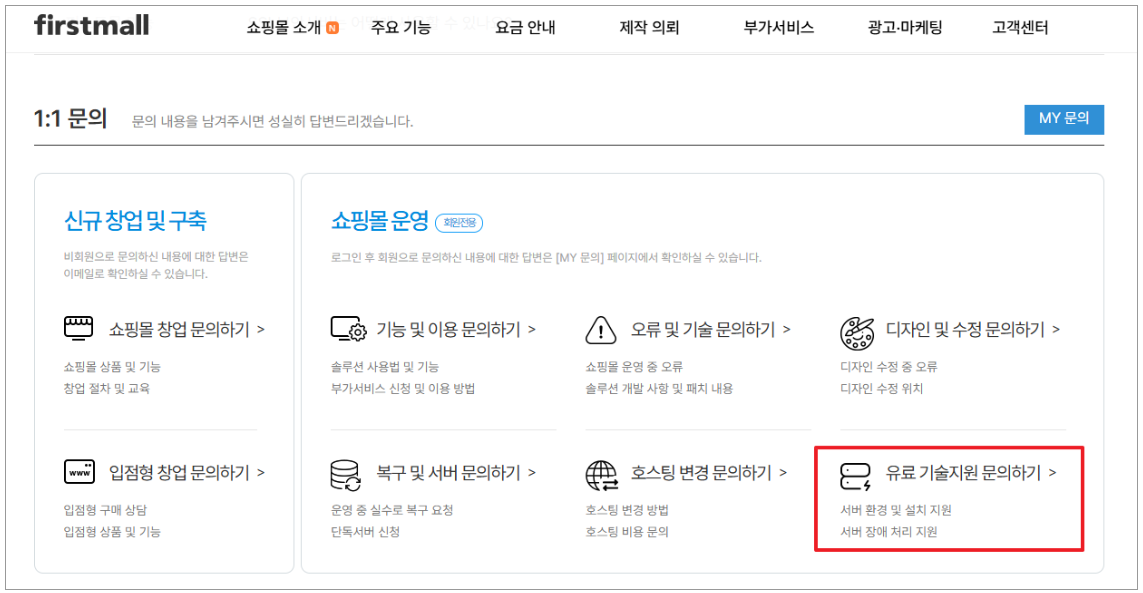This screenshot has width=1143, height=593.
Task: Select 제작 의뢰 in top navigation
Action: click(x=649, y=28)
